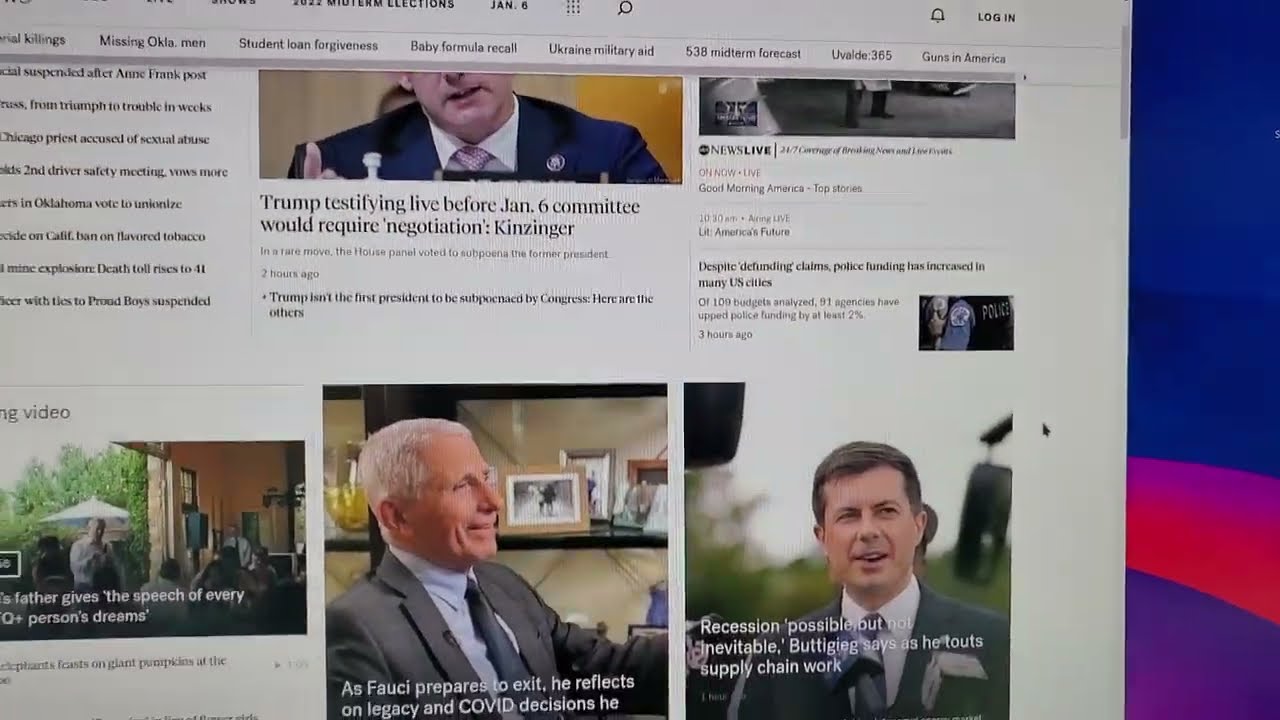The image size is (1280, 720).
Task: Open police funding increased headline
Action: pos(841,274)
